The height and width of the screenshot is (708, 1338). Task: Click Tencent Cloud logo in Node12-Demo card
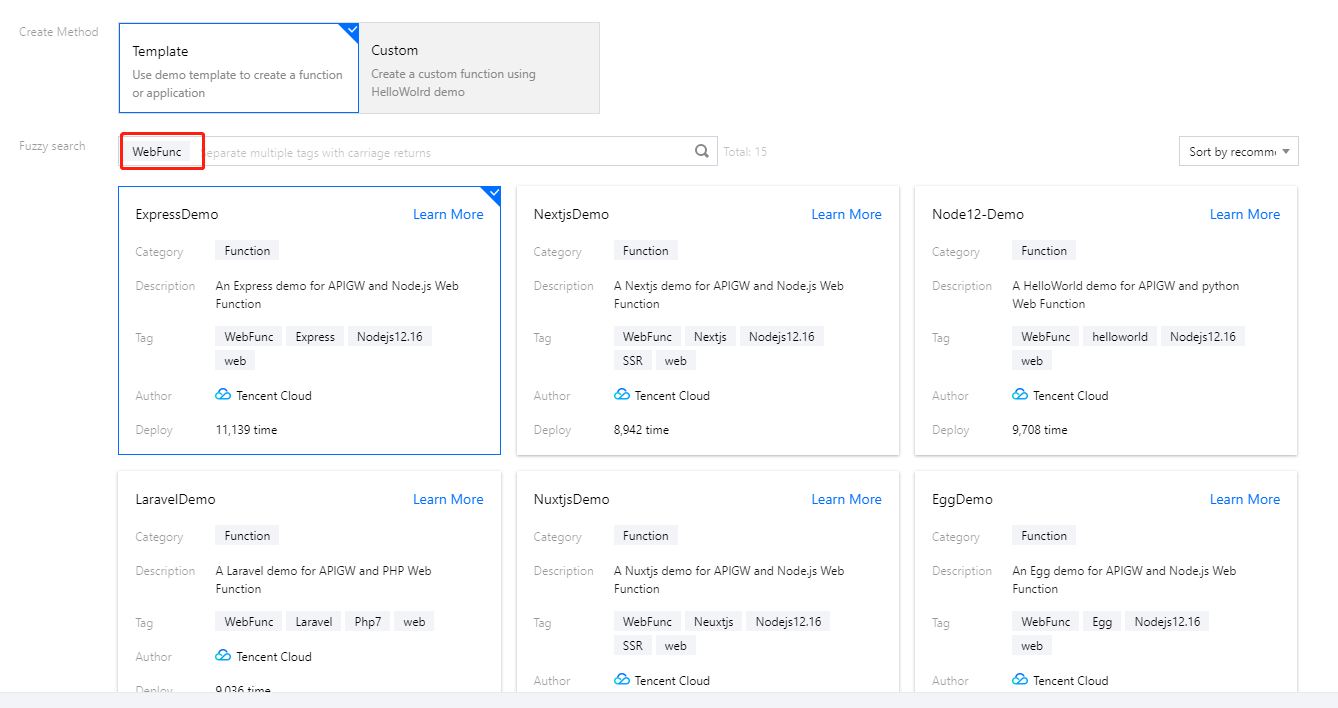tap(1020, 395)
